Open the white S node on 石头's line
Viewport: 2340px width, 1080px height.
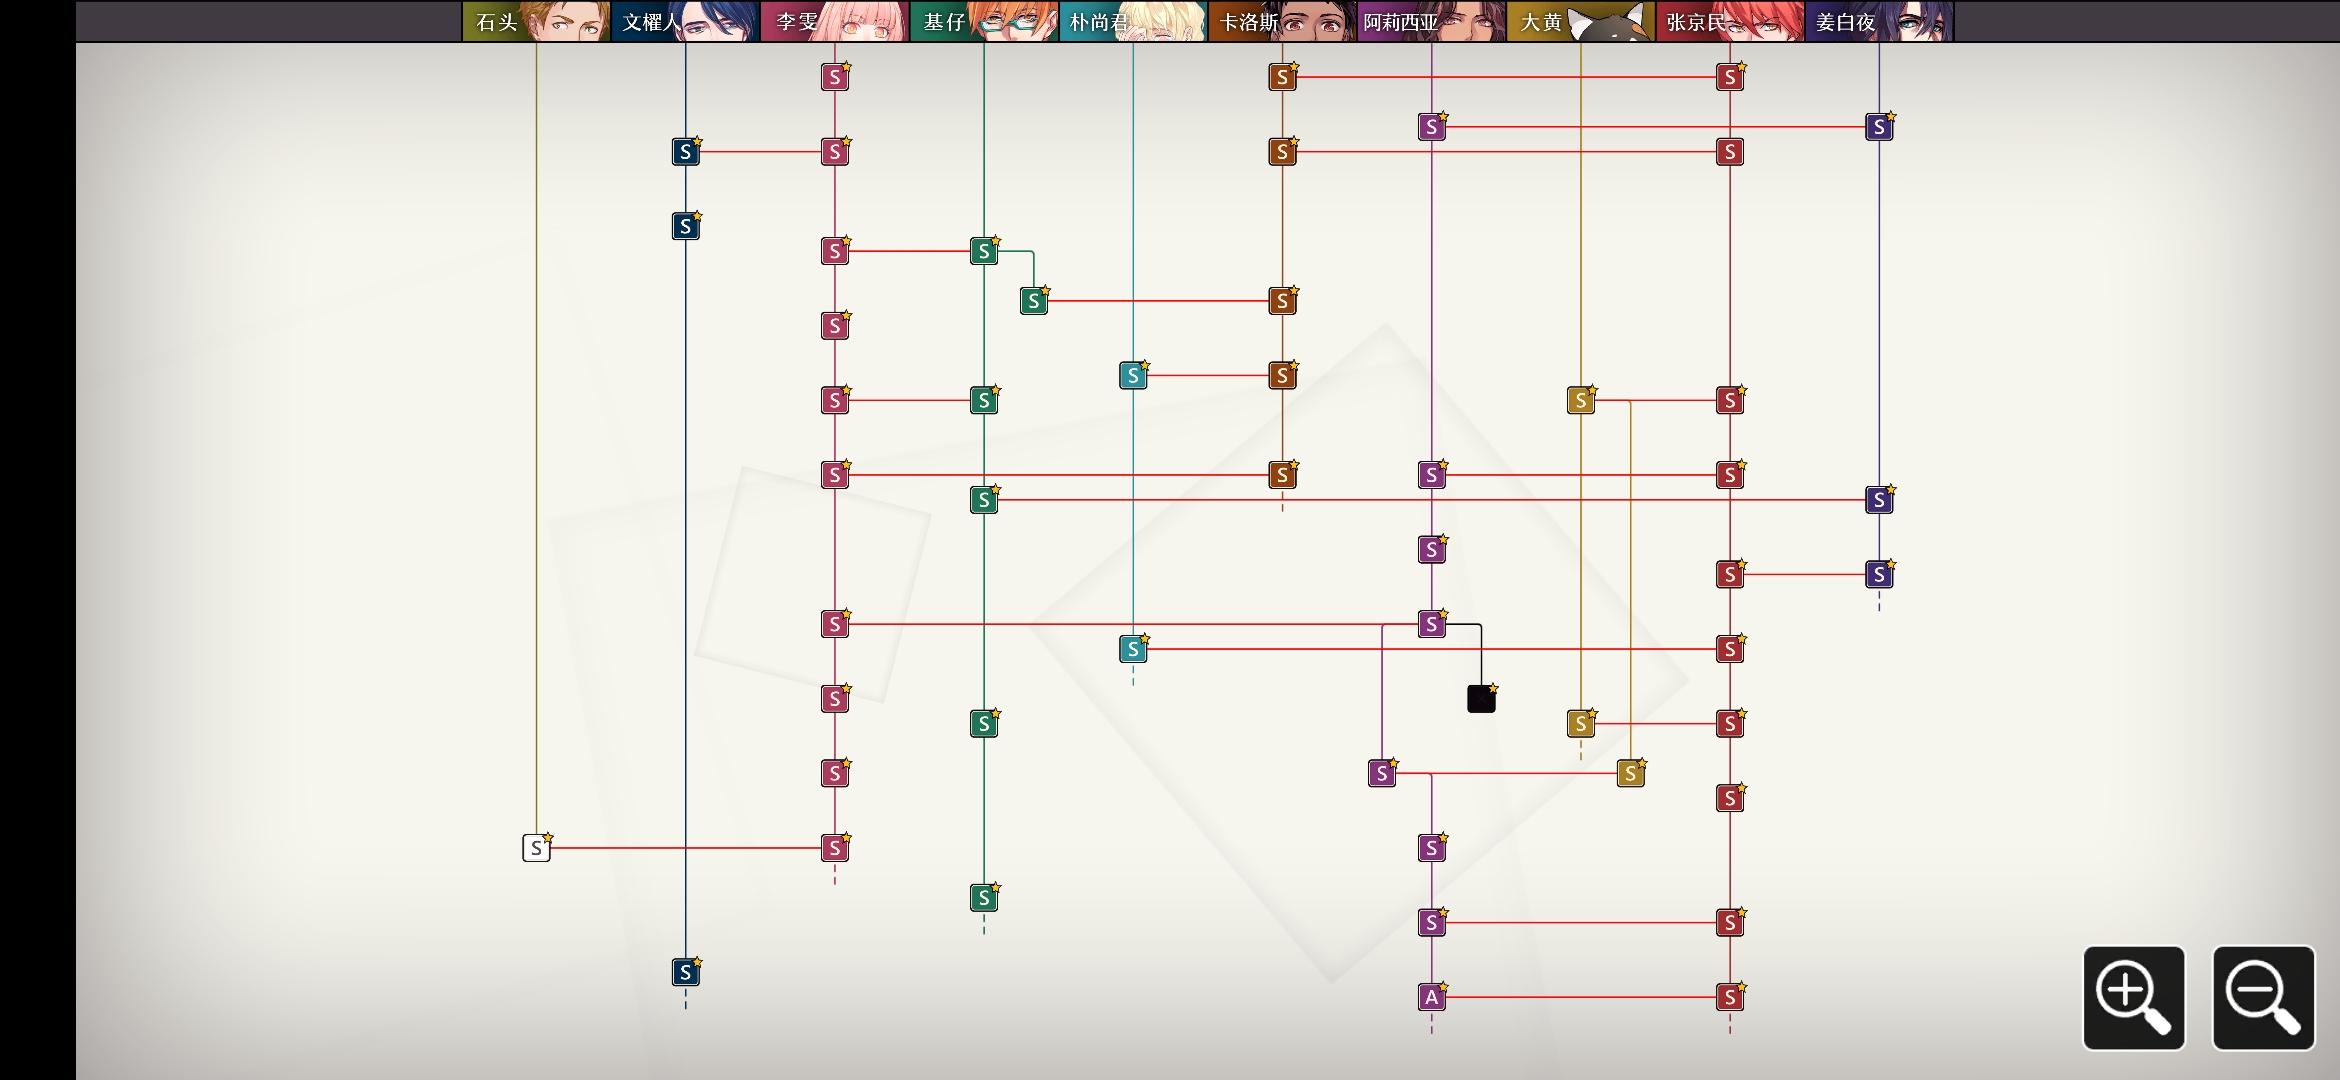(536, 848)
